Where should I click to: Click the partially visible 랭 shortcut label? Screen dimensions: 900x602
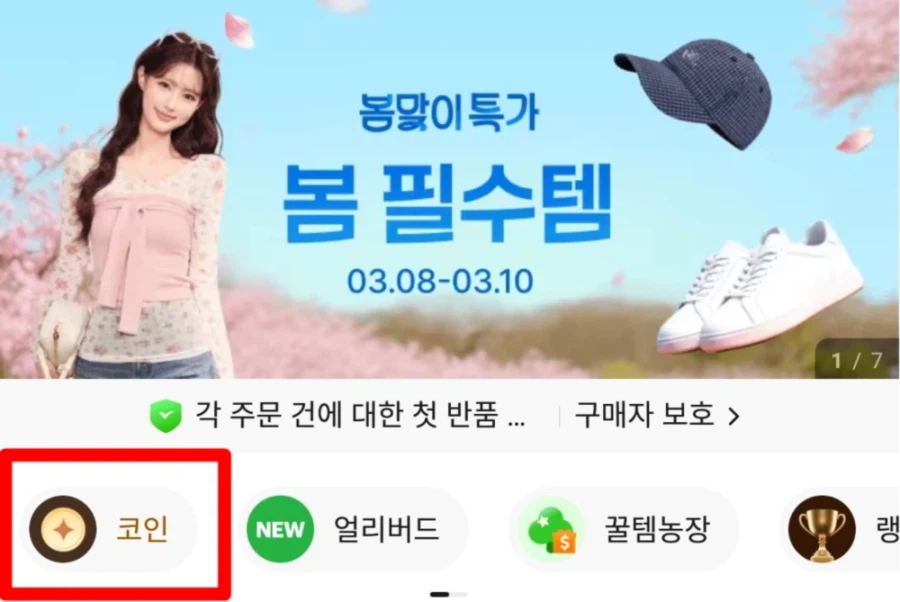point(888,529)
